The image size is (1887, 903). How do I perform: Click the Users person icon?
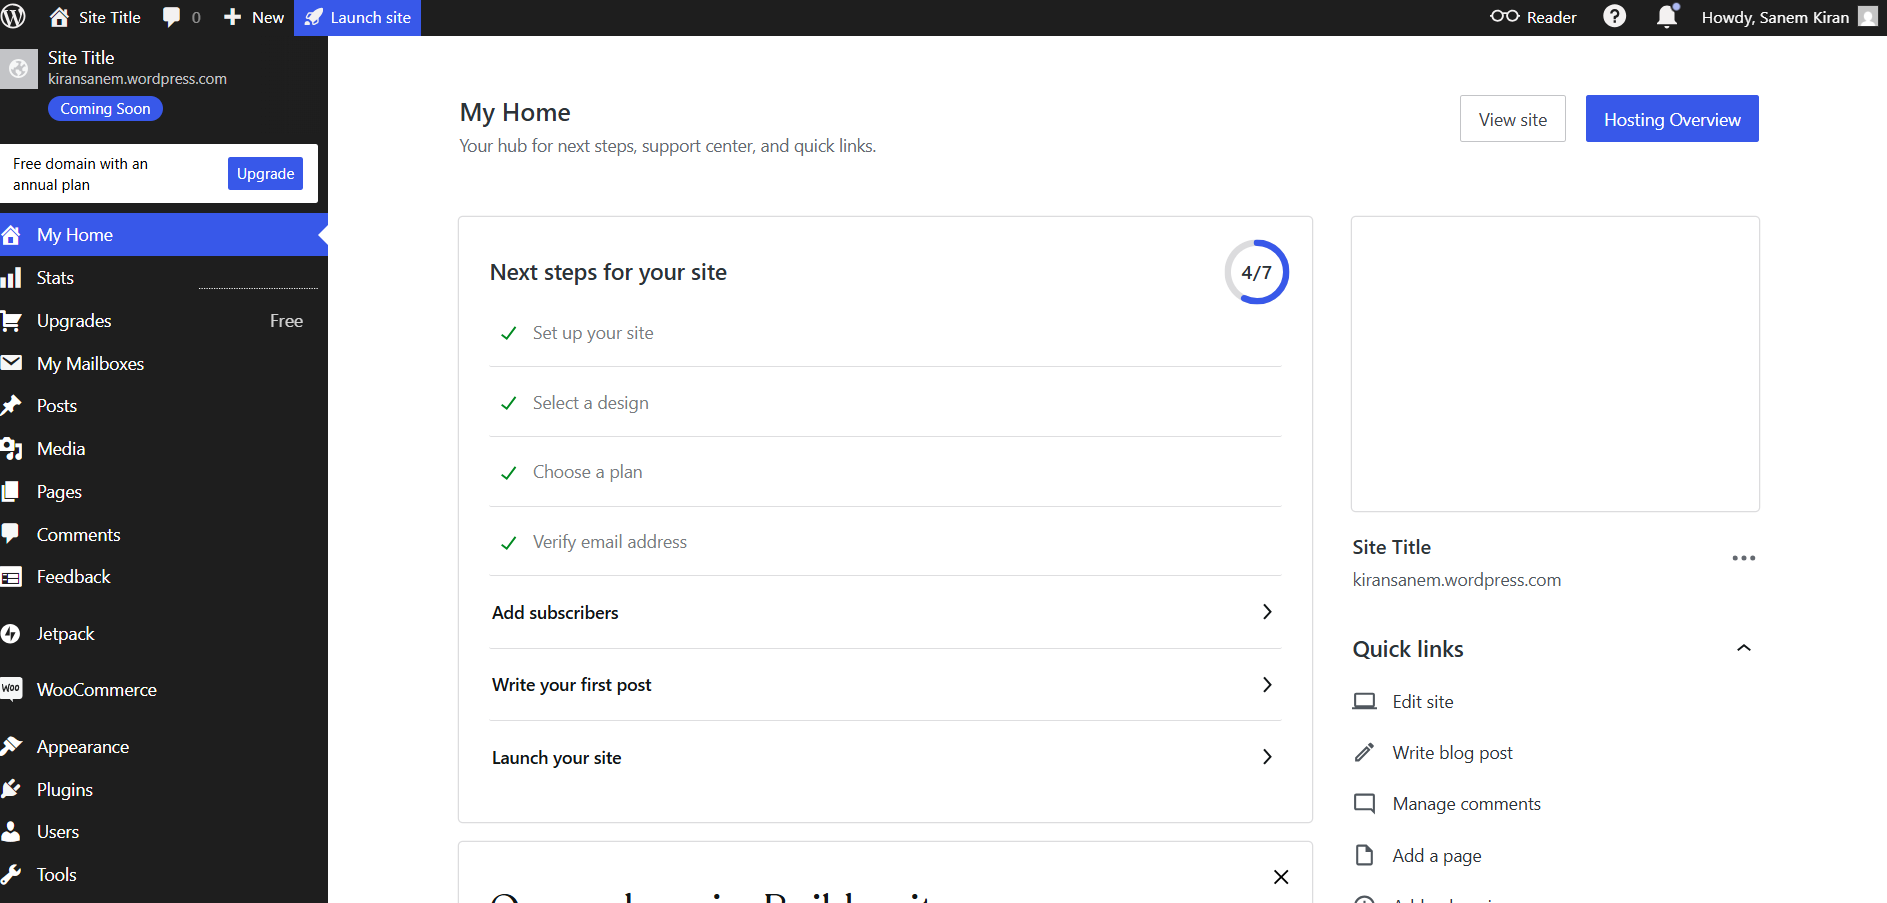[x=11, y=831]
